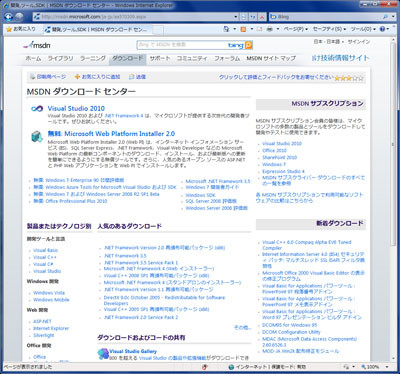Open the Safety (セーフティ) menu dropdown
The width and height of the screenshot is (400, 374).
coord(329,29)
